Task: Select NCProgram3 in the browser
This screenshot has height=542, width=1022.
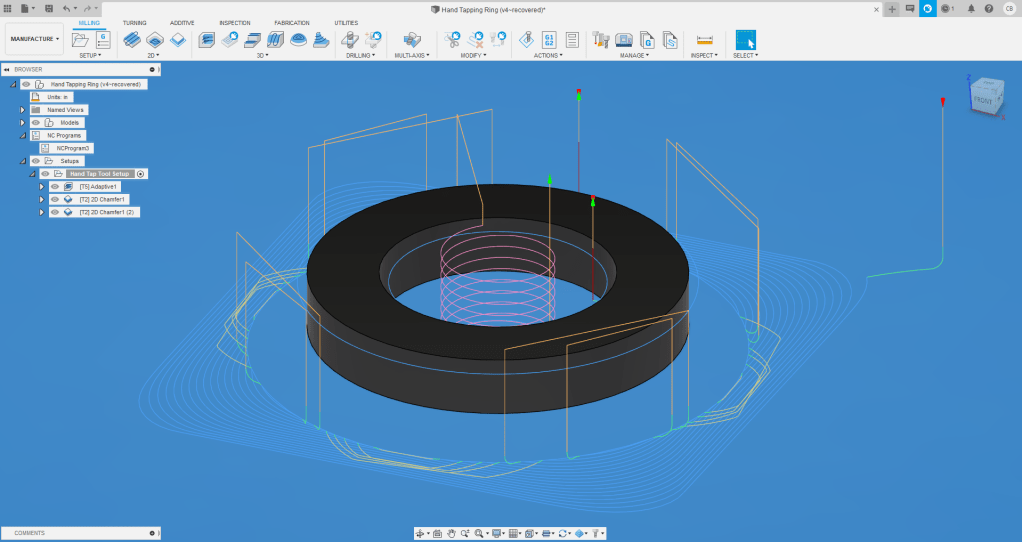Action: pyautogui.click(x=73, y=148)
